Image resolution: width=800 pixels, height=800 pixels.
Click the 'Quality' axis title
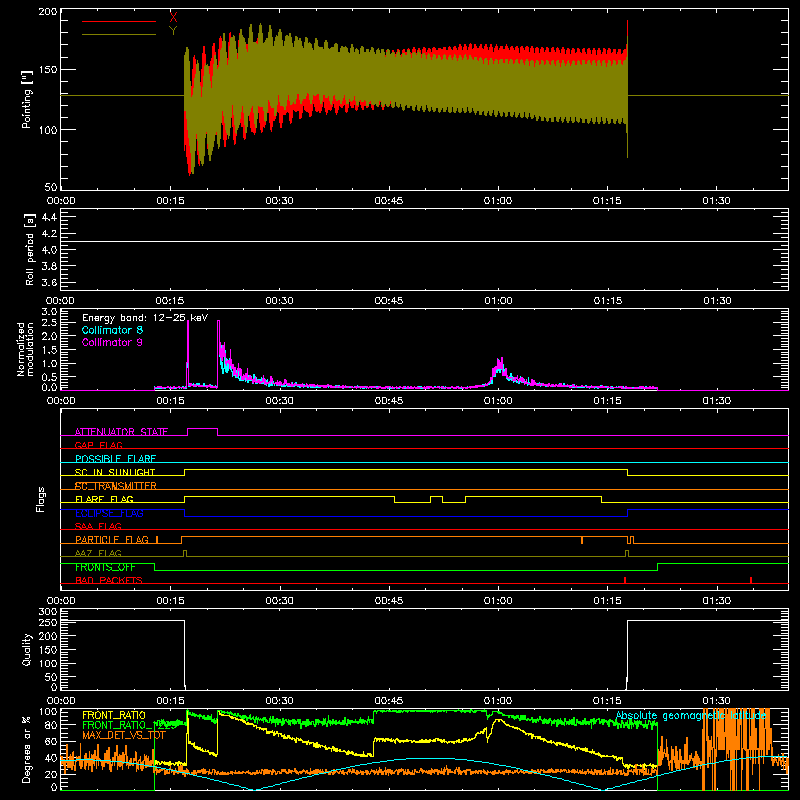(27, 649)
